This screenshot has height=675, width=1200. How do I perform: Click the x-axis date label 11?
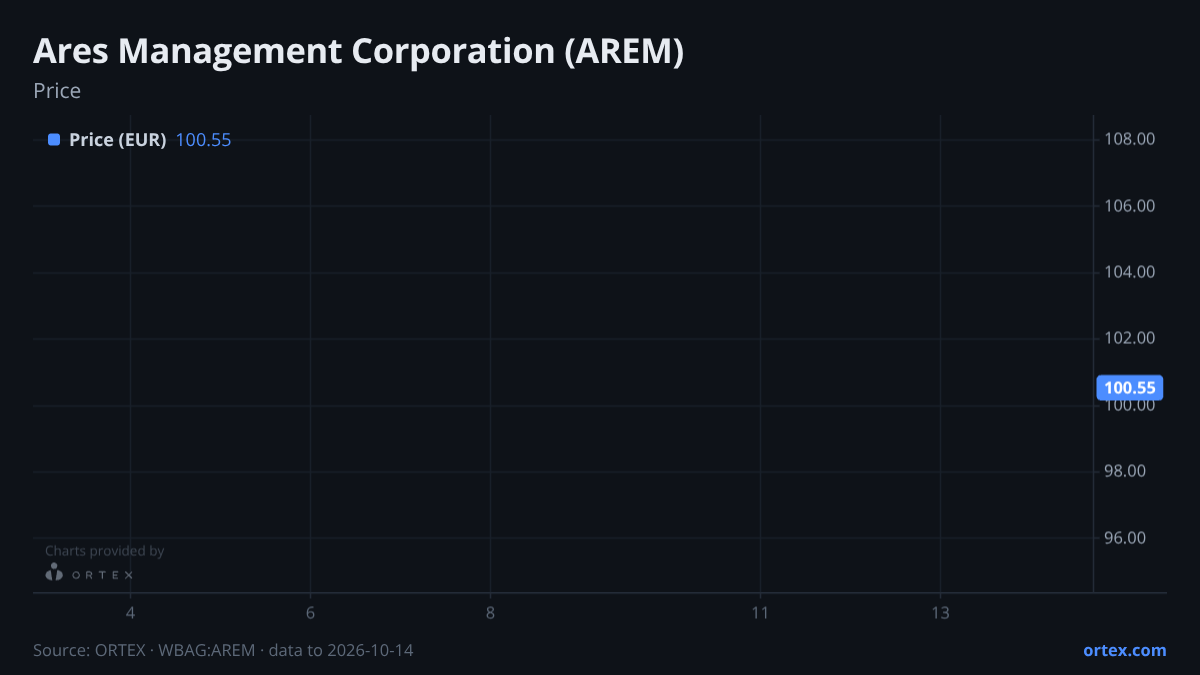[760, 613]
